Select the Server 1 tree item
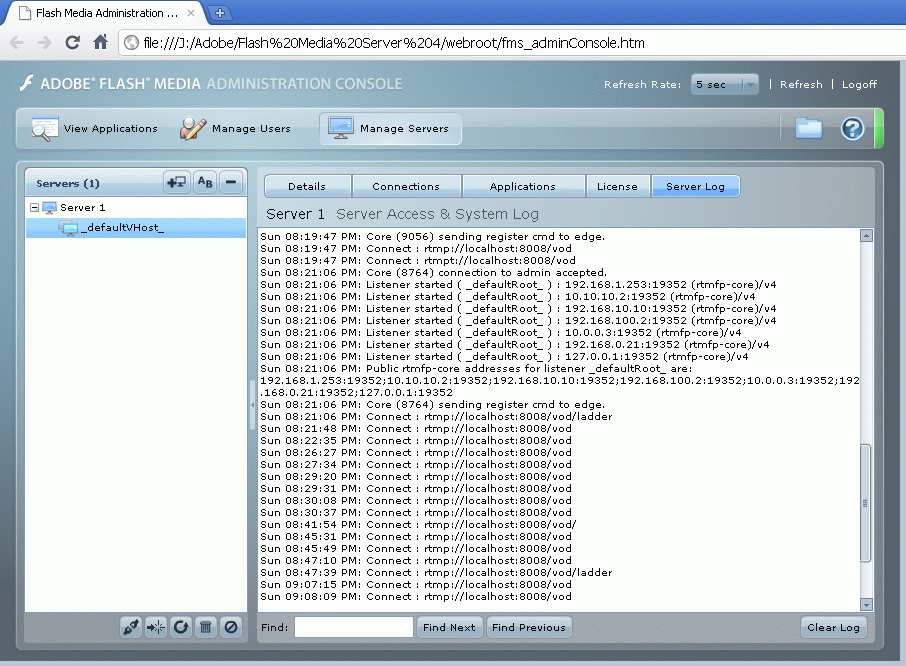 point(136,207)
